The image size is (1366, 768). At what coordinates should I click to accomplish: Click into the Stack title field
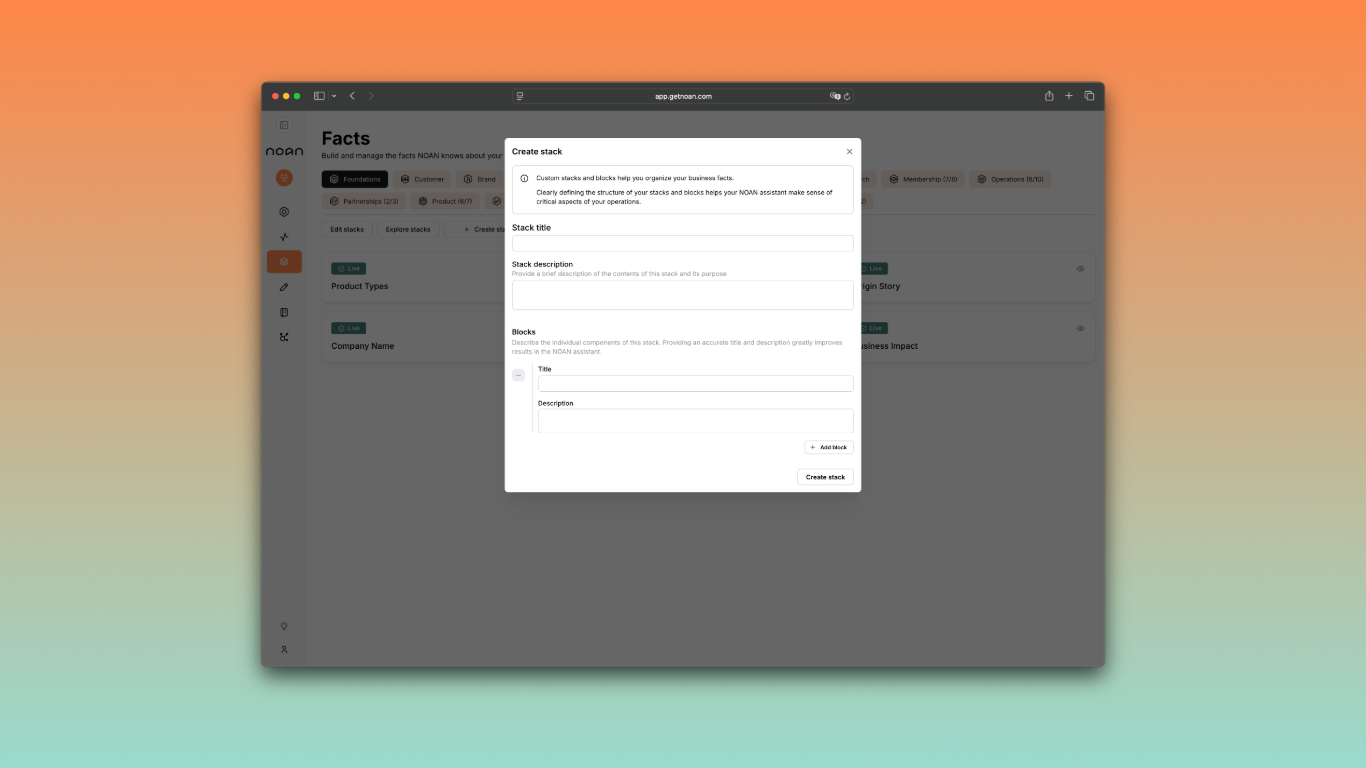[682, 243]
